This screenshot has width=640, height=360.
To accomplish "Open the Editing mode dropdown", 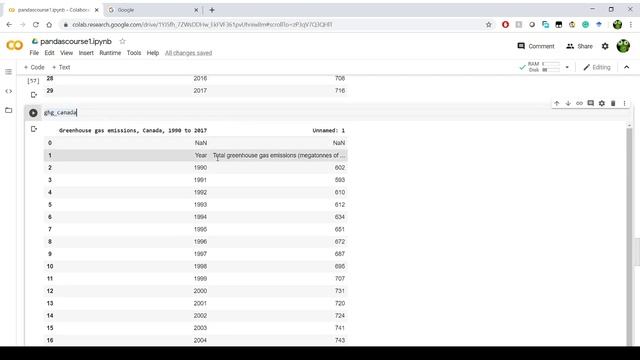I will 597,67.
